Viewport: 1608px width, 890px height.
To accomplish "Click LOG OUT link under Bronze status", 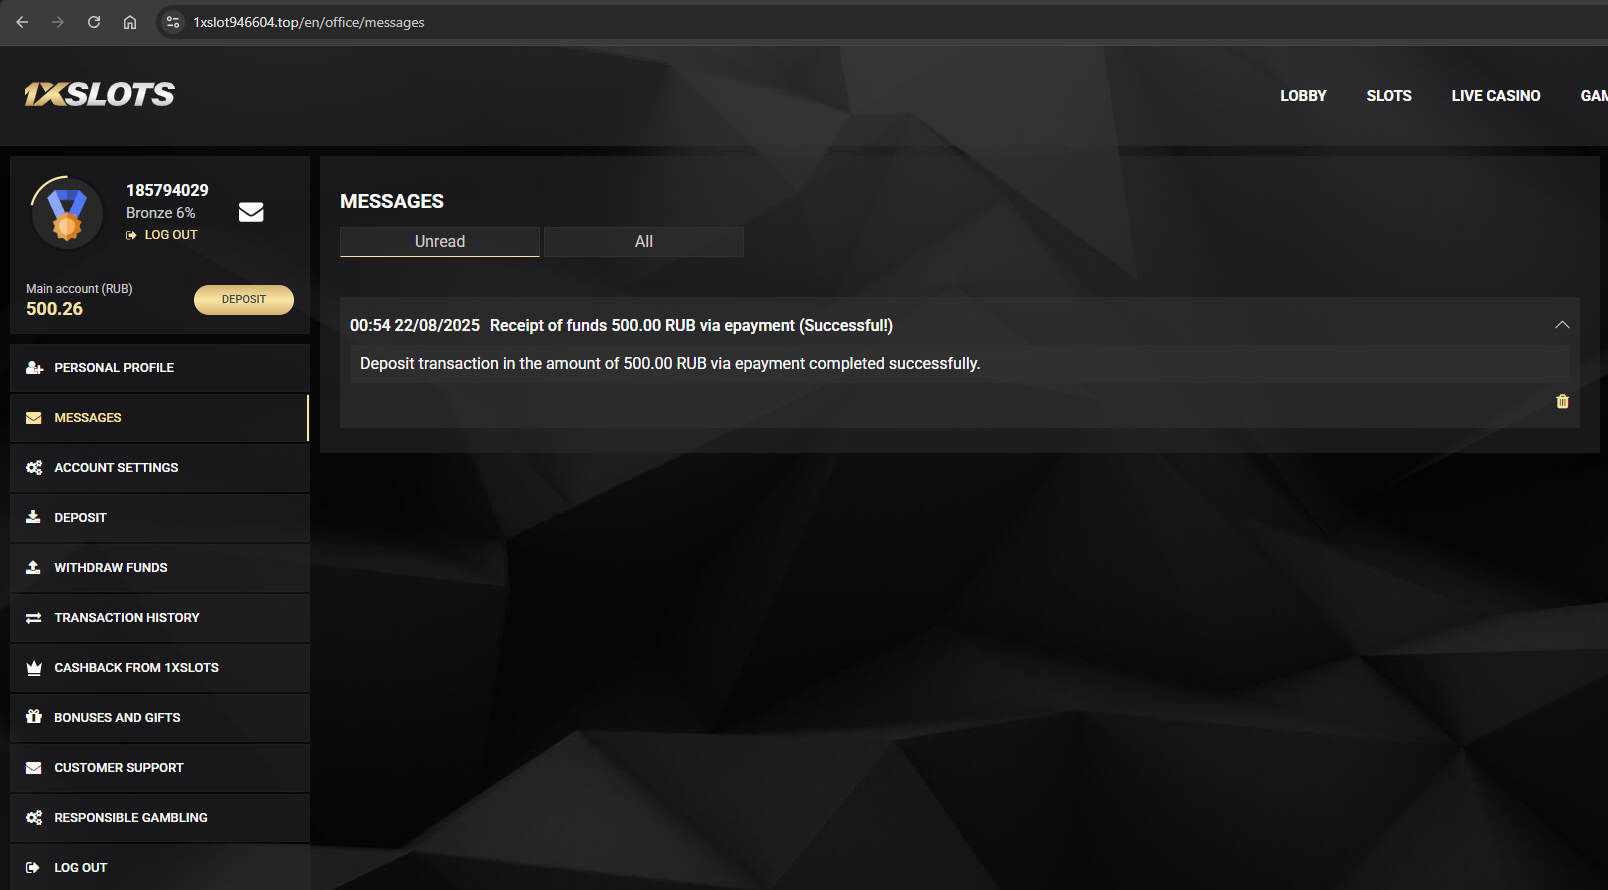I will pos(162,235).
